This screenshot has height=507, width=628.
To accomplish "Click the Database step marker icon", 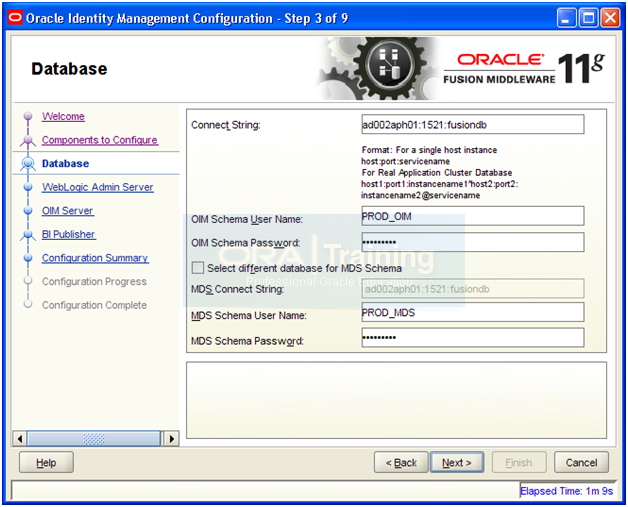I will pos(28,163).
